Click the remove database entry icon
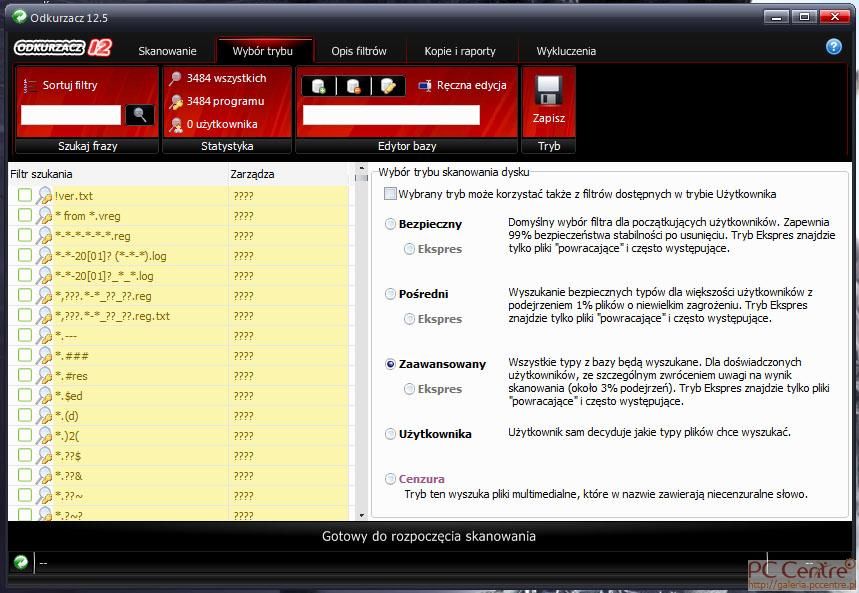 coord(353,86)
